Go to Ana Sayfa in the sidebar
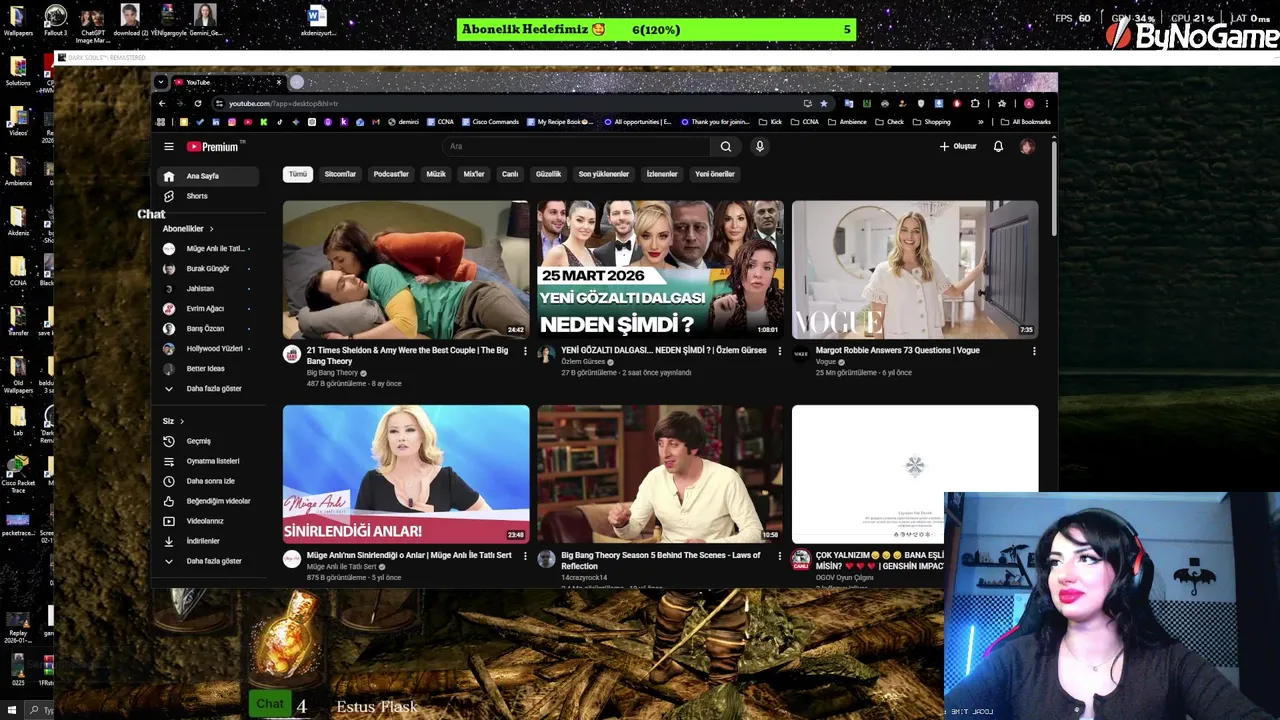1280x720 pixels. click(208, 176)
